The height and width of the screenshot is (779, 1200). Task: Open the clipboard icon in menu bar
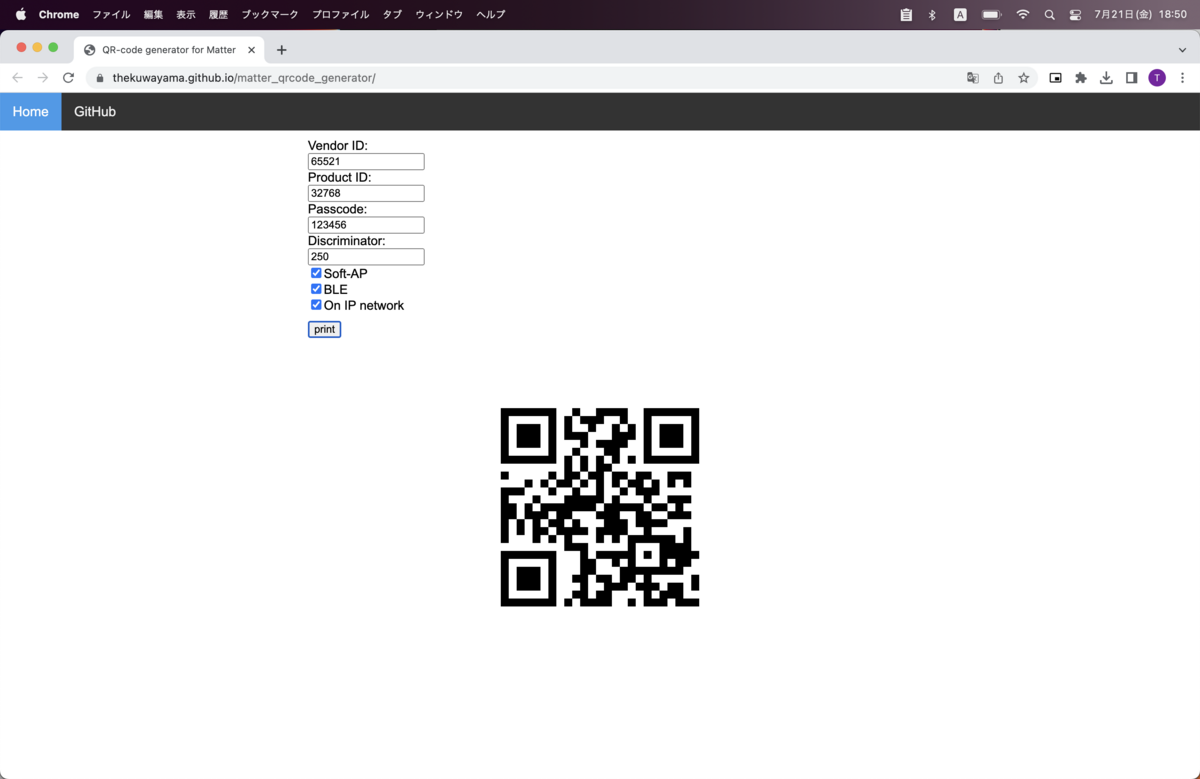coord(906,14)
